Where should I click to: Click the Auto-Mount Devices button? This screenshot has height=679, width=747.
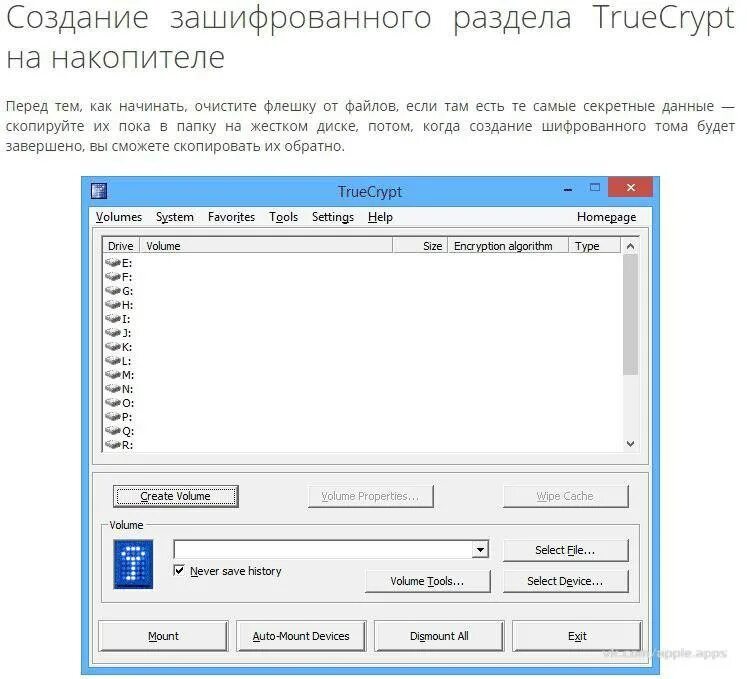pos(301,636)
